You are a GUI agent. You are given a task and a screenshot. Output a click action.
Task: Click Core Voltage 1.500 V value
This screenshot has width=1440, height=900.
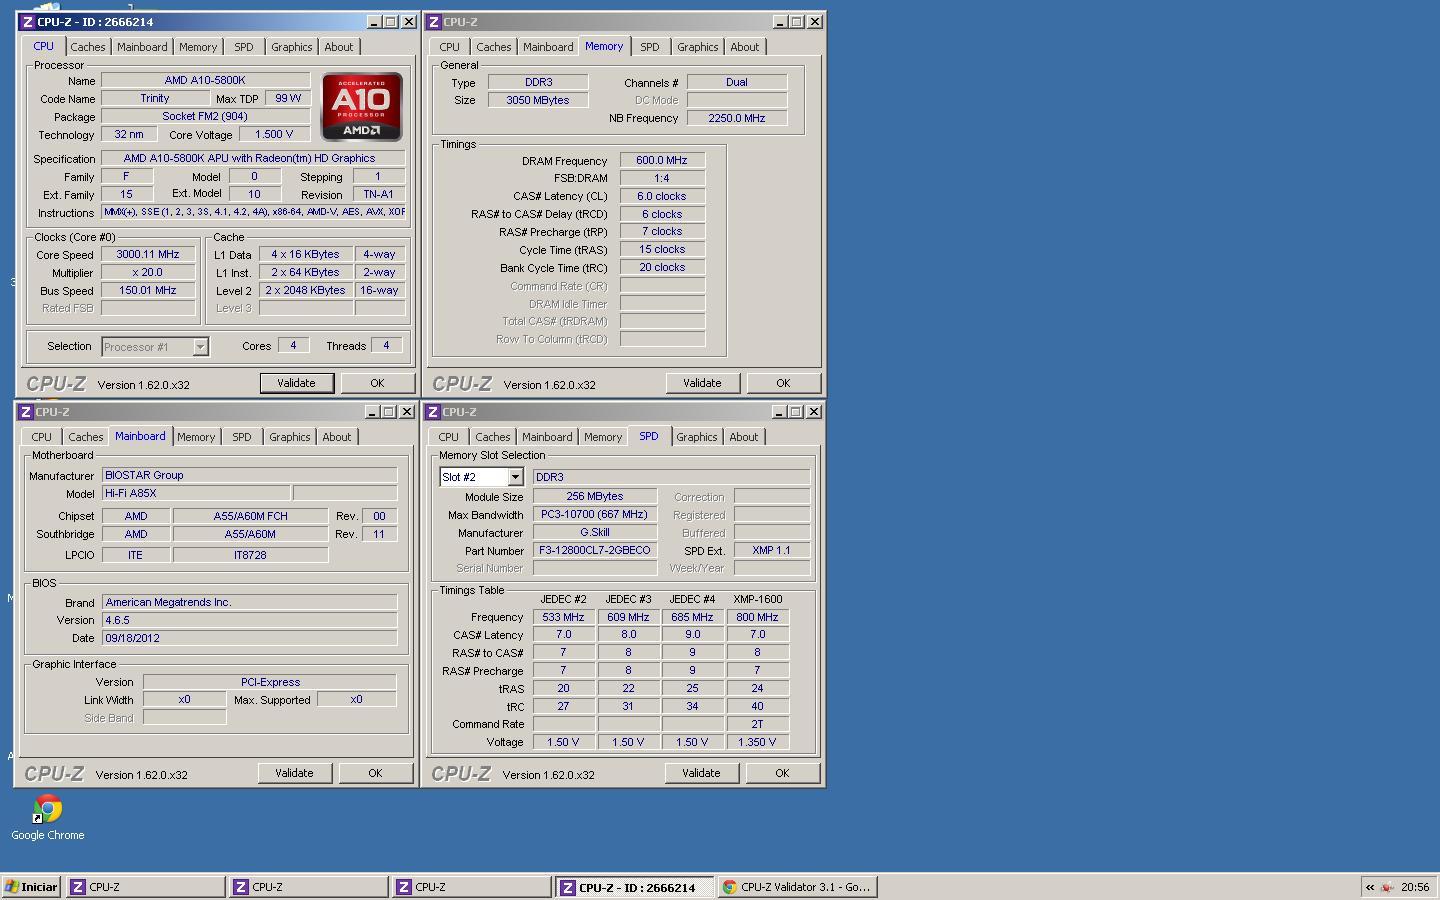[x=274, y=134]
